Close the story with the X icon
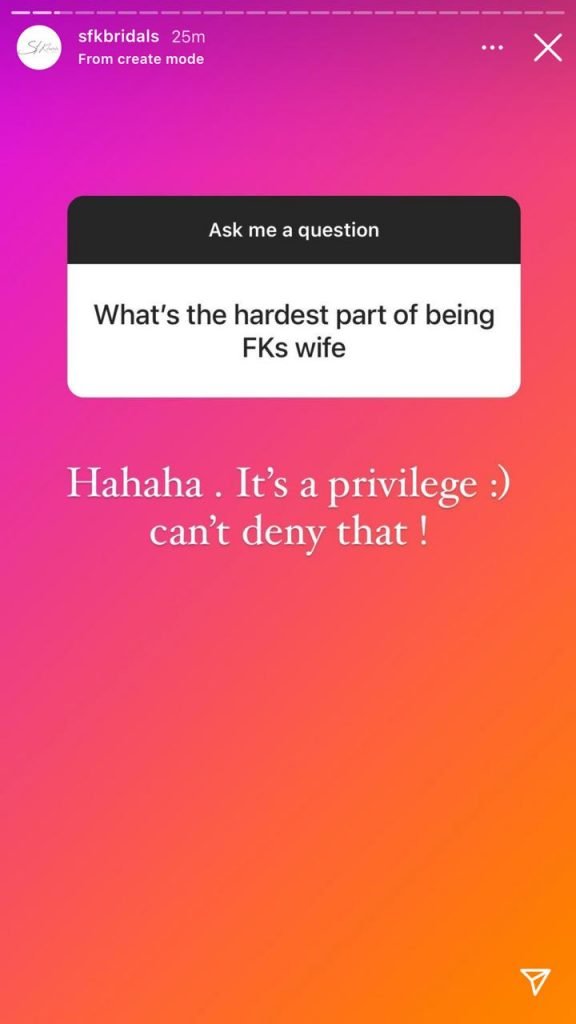This screenshot has height=1024, width=576. click(x=547, y=48)
